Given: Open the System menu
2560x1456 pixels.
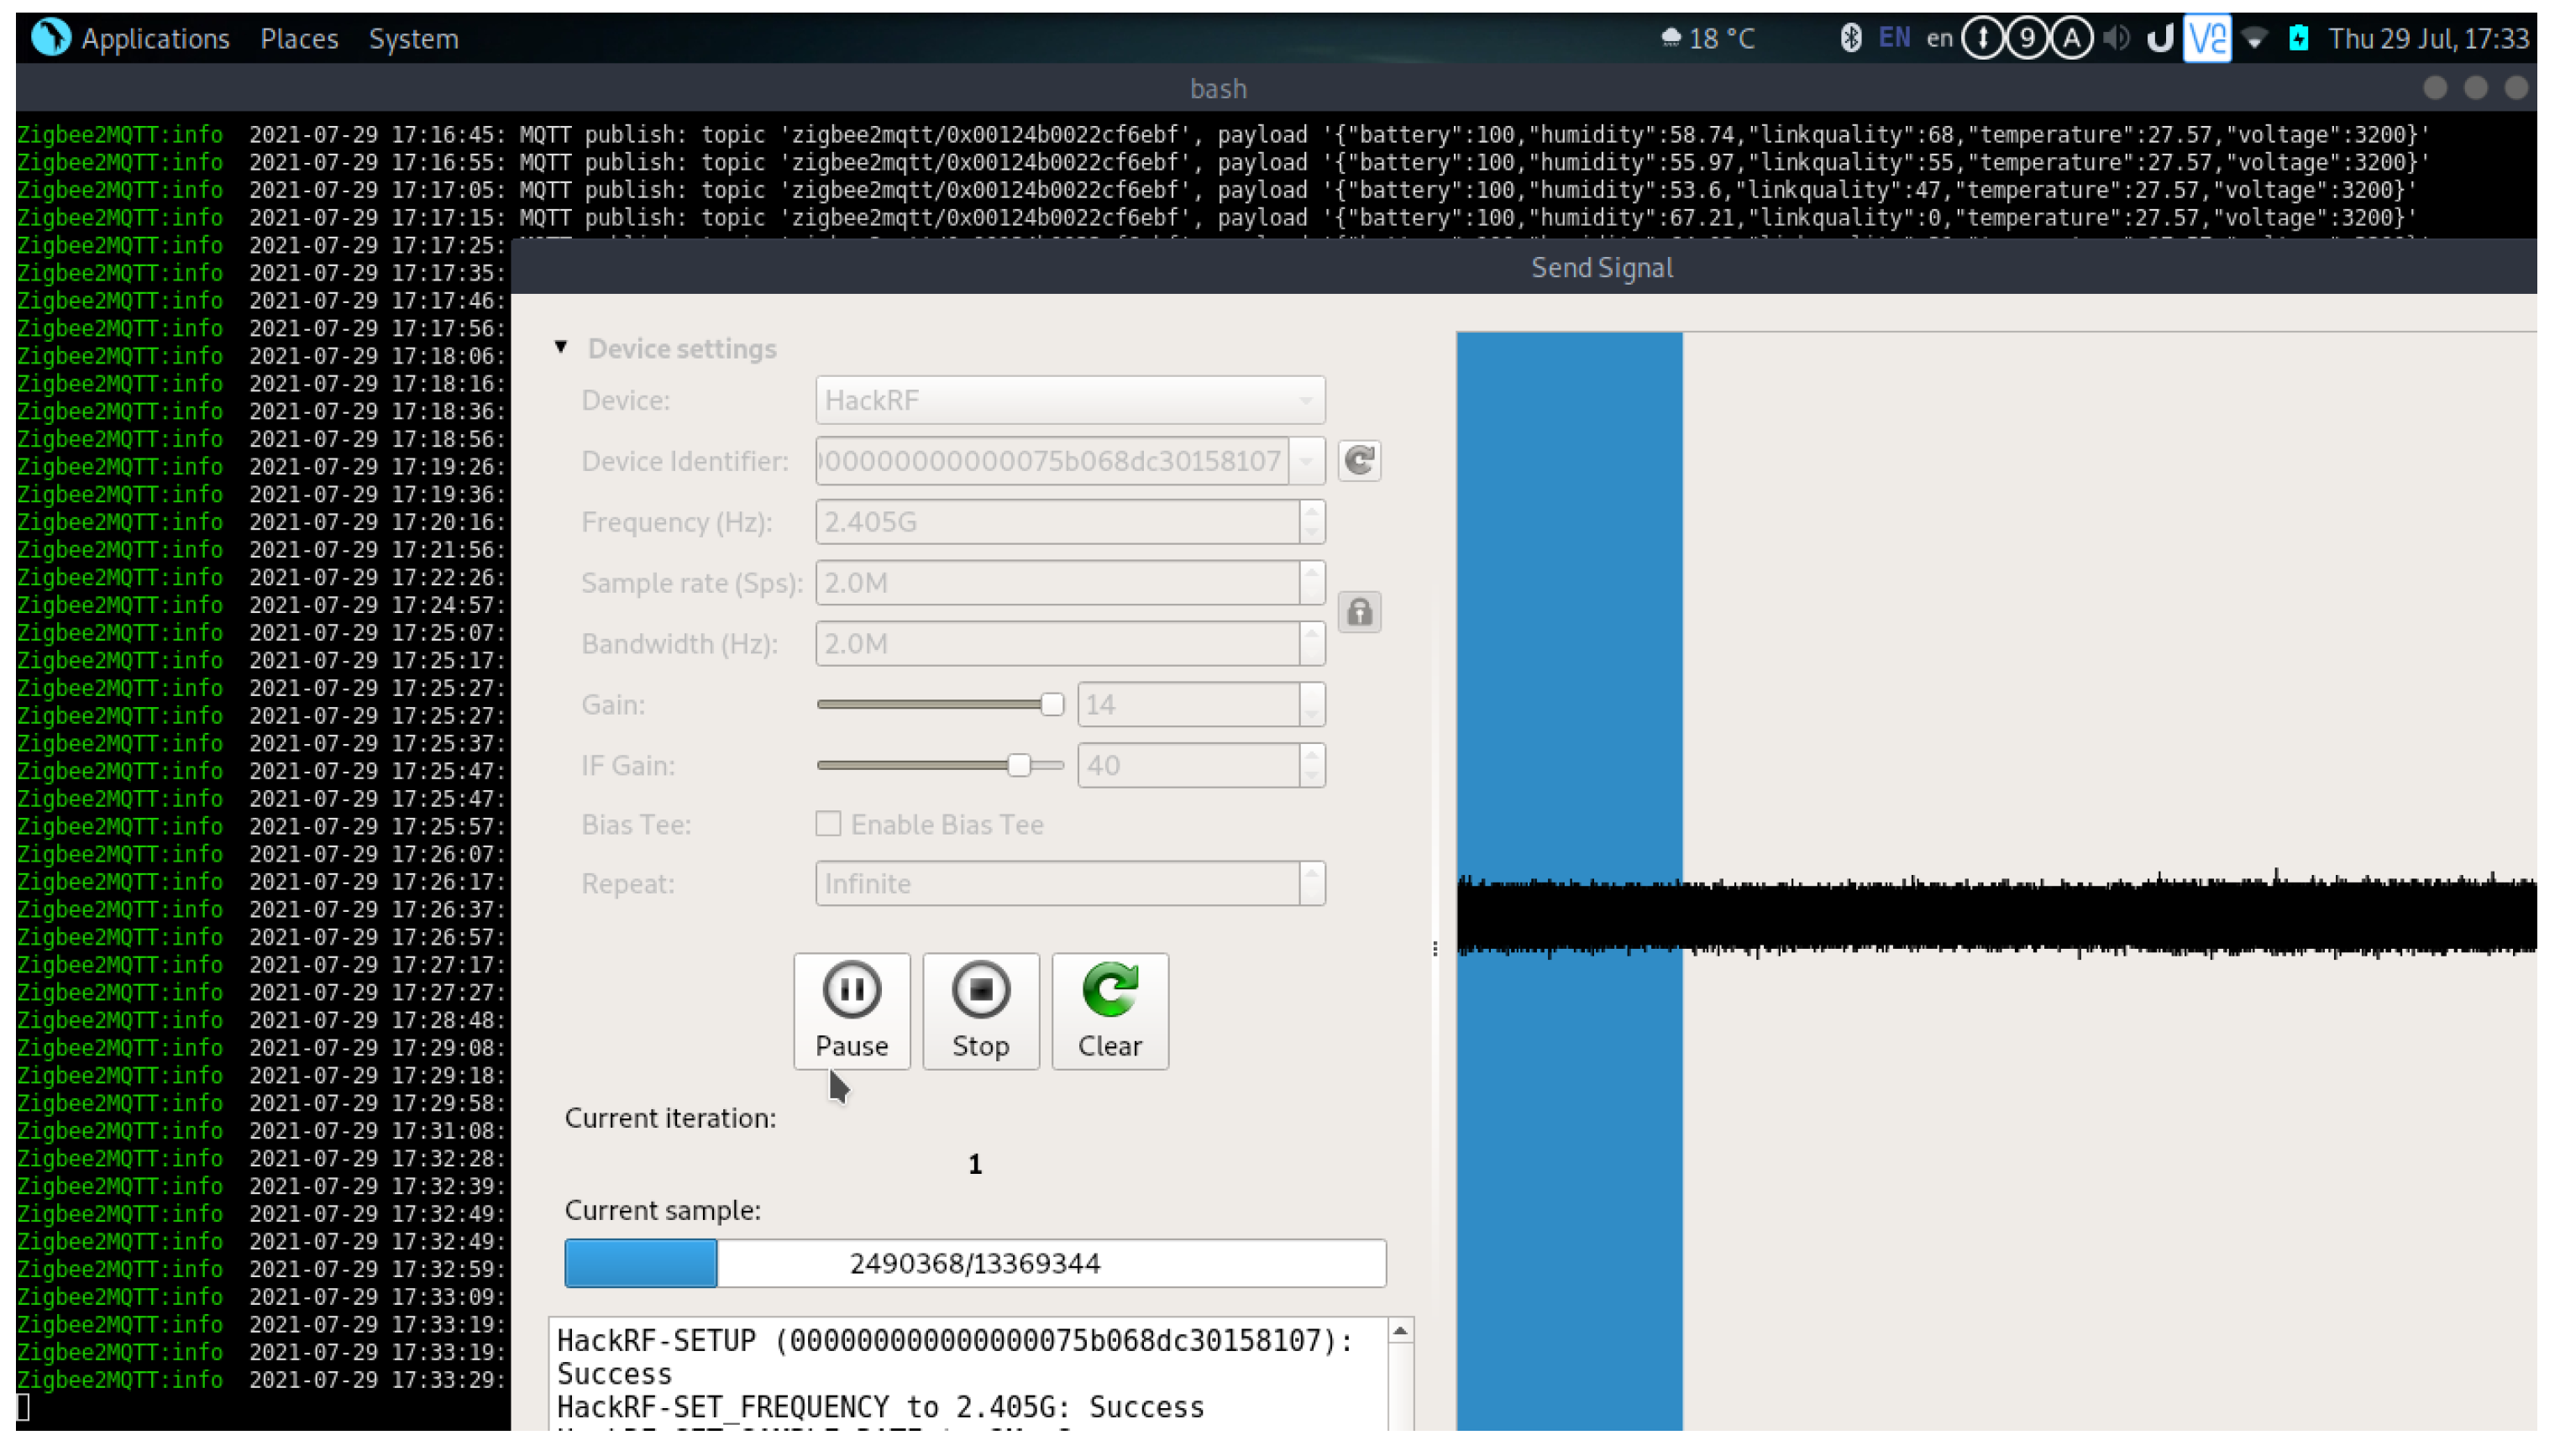Looking at the screenshot, I should (413, 38).
